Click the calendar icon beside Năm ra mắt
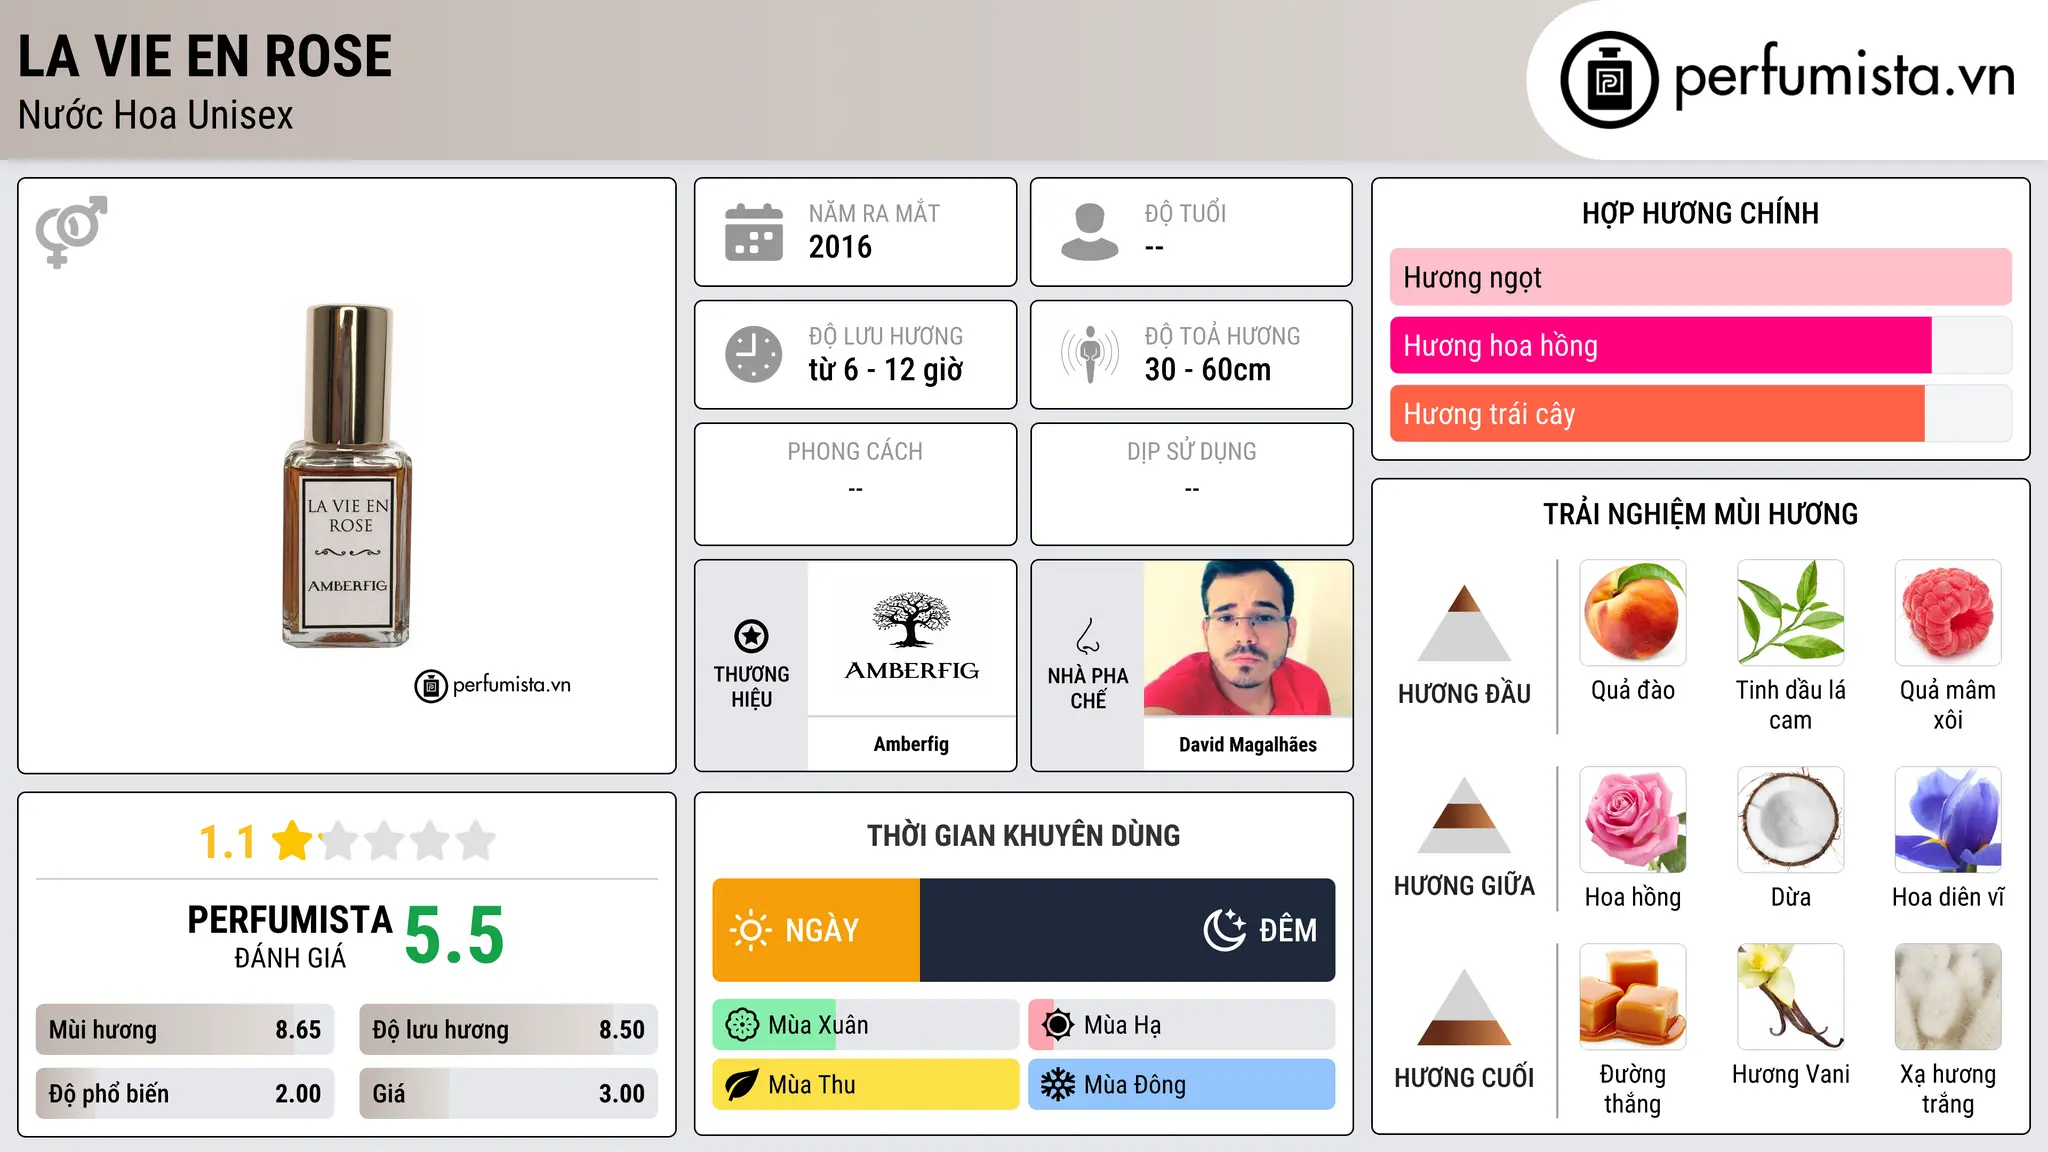The width and height of the screenshot is (2048, 1152). point(754,232)
